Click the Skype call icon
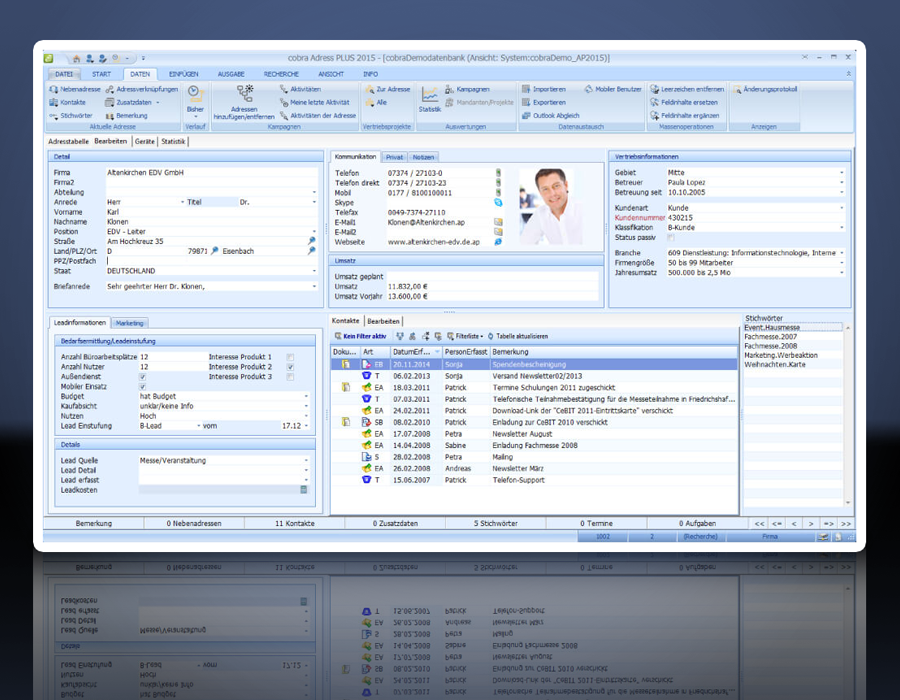900x700 pixels. (x=498, y=203)
